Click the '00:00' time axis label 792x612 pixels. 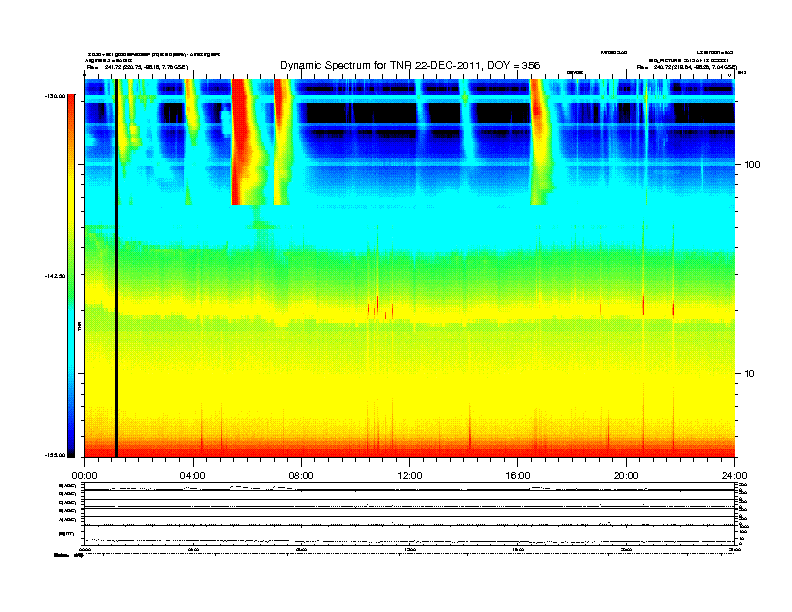pyautogui.click(x=84, y=476)
